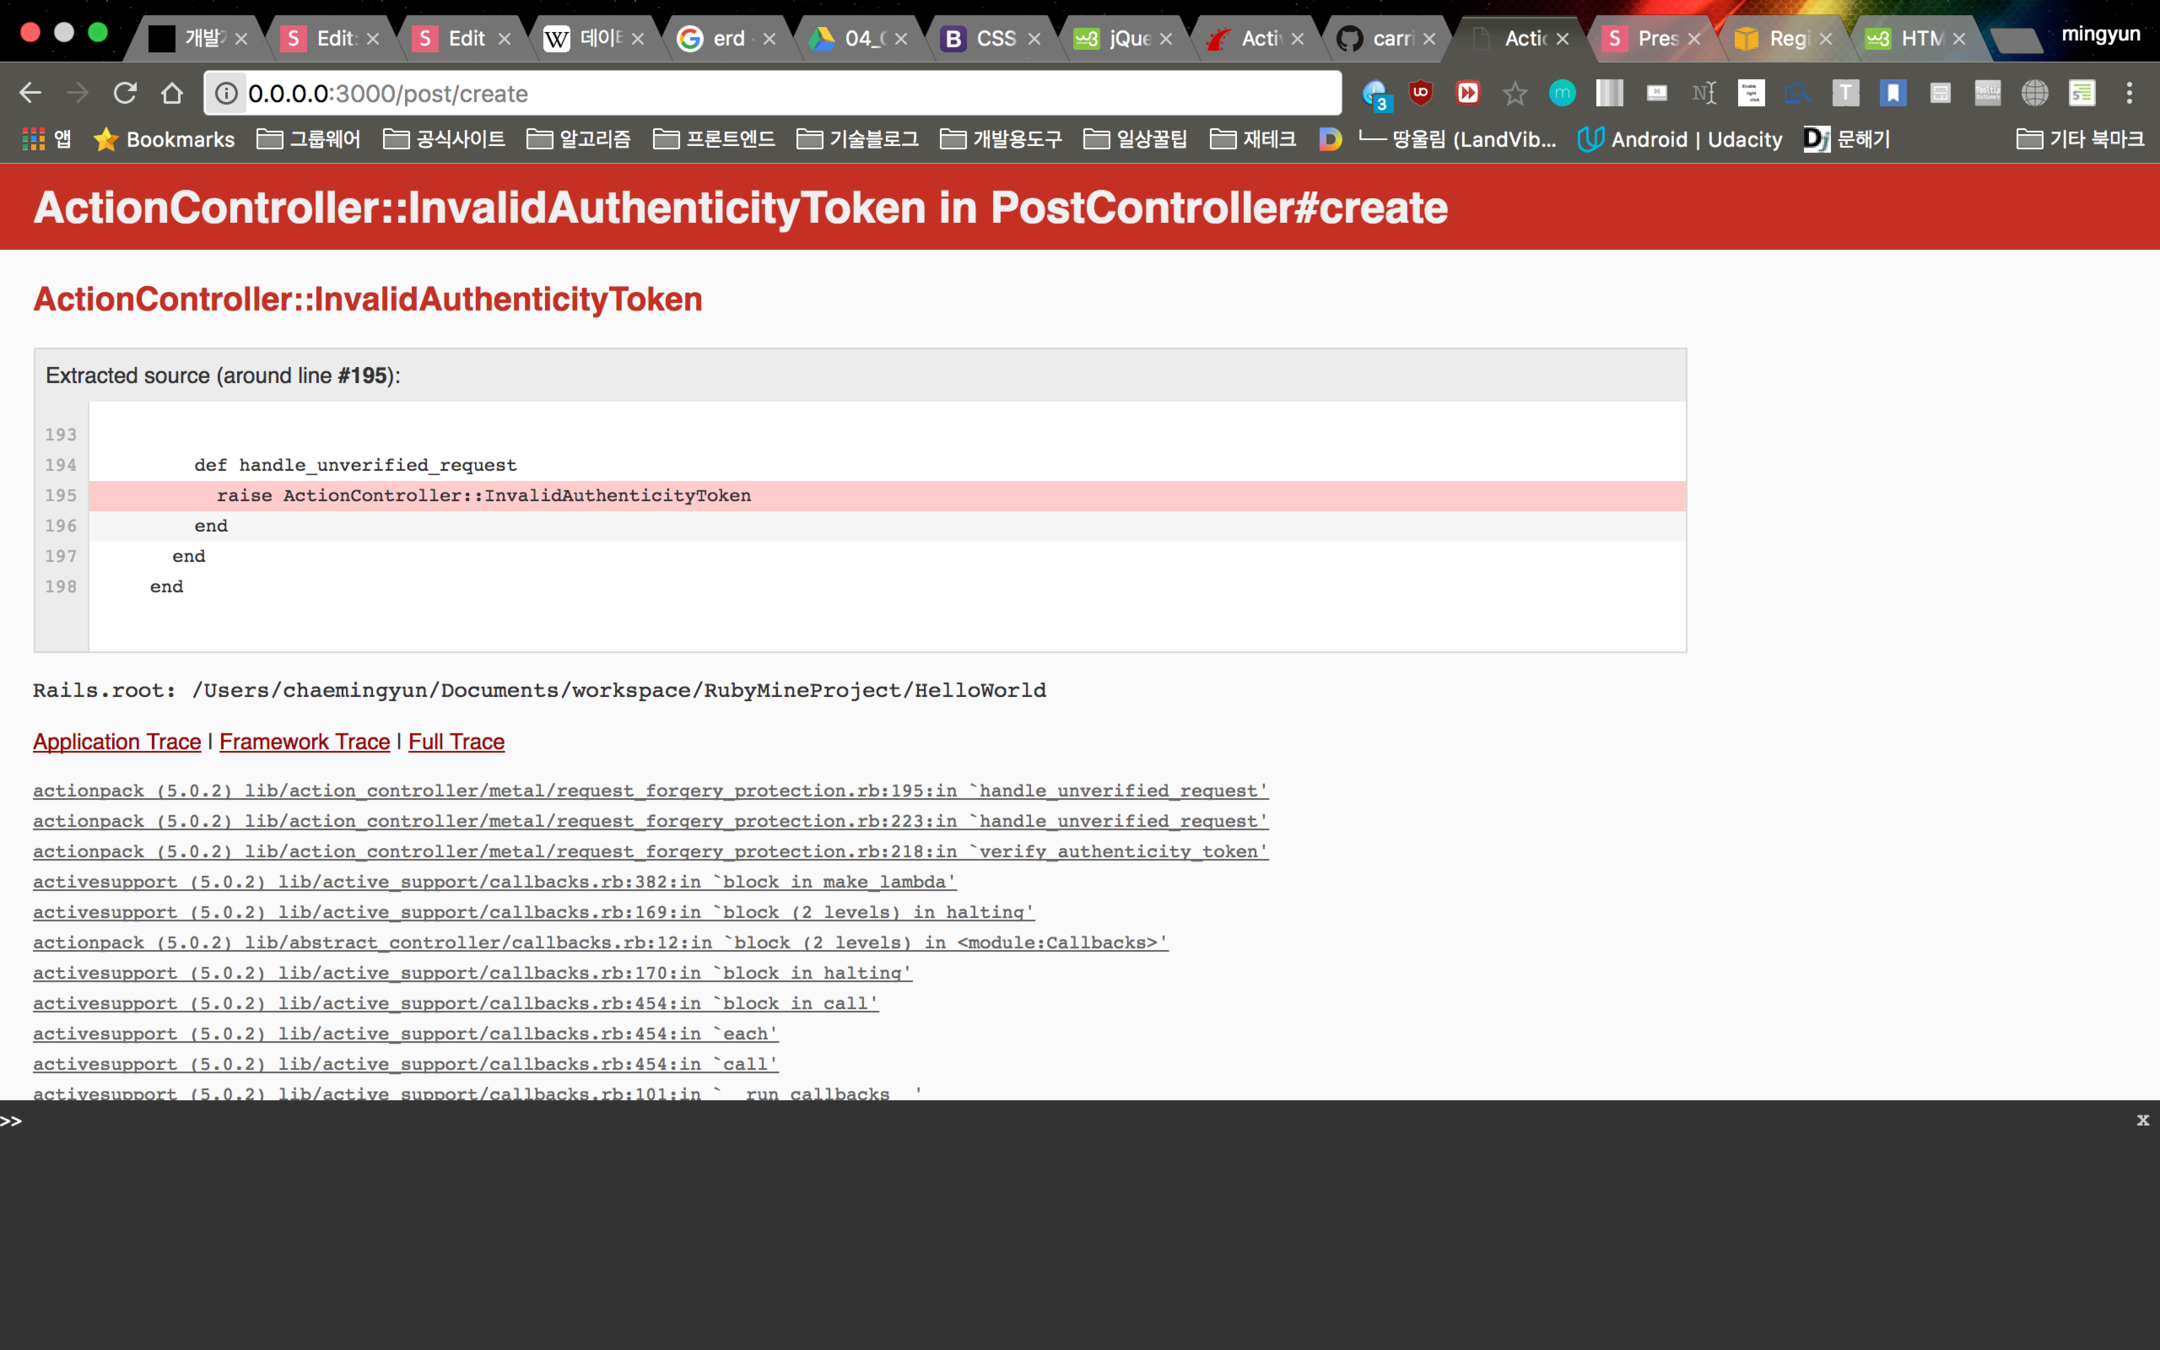The height and width of the screenshot is (1350, 2160).
Task: Close the web console with X
Action: 2142,1120
